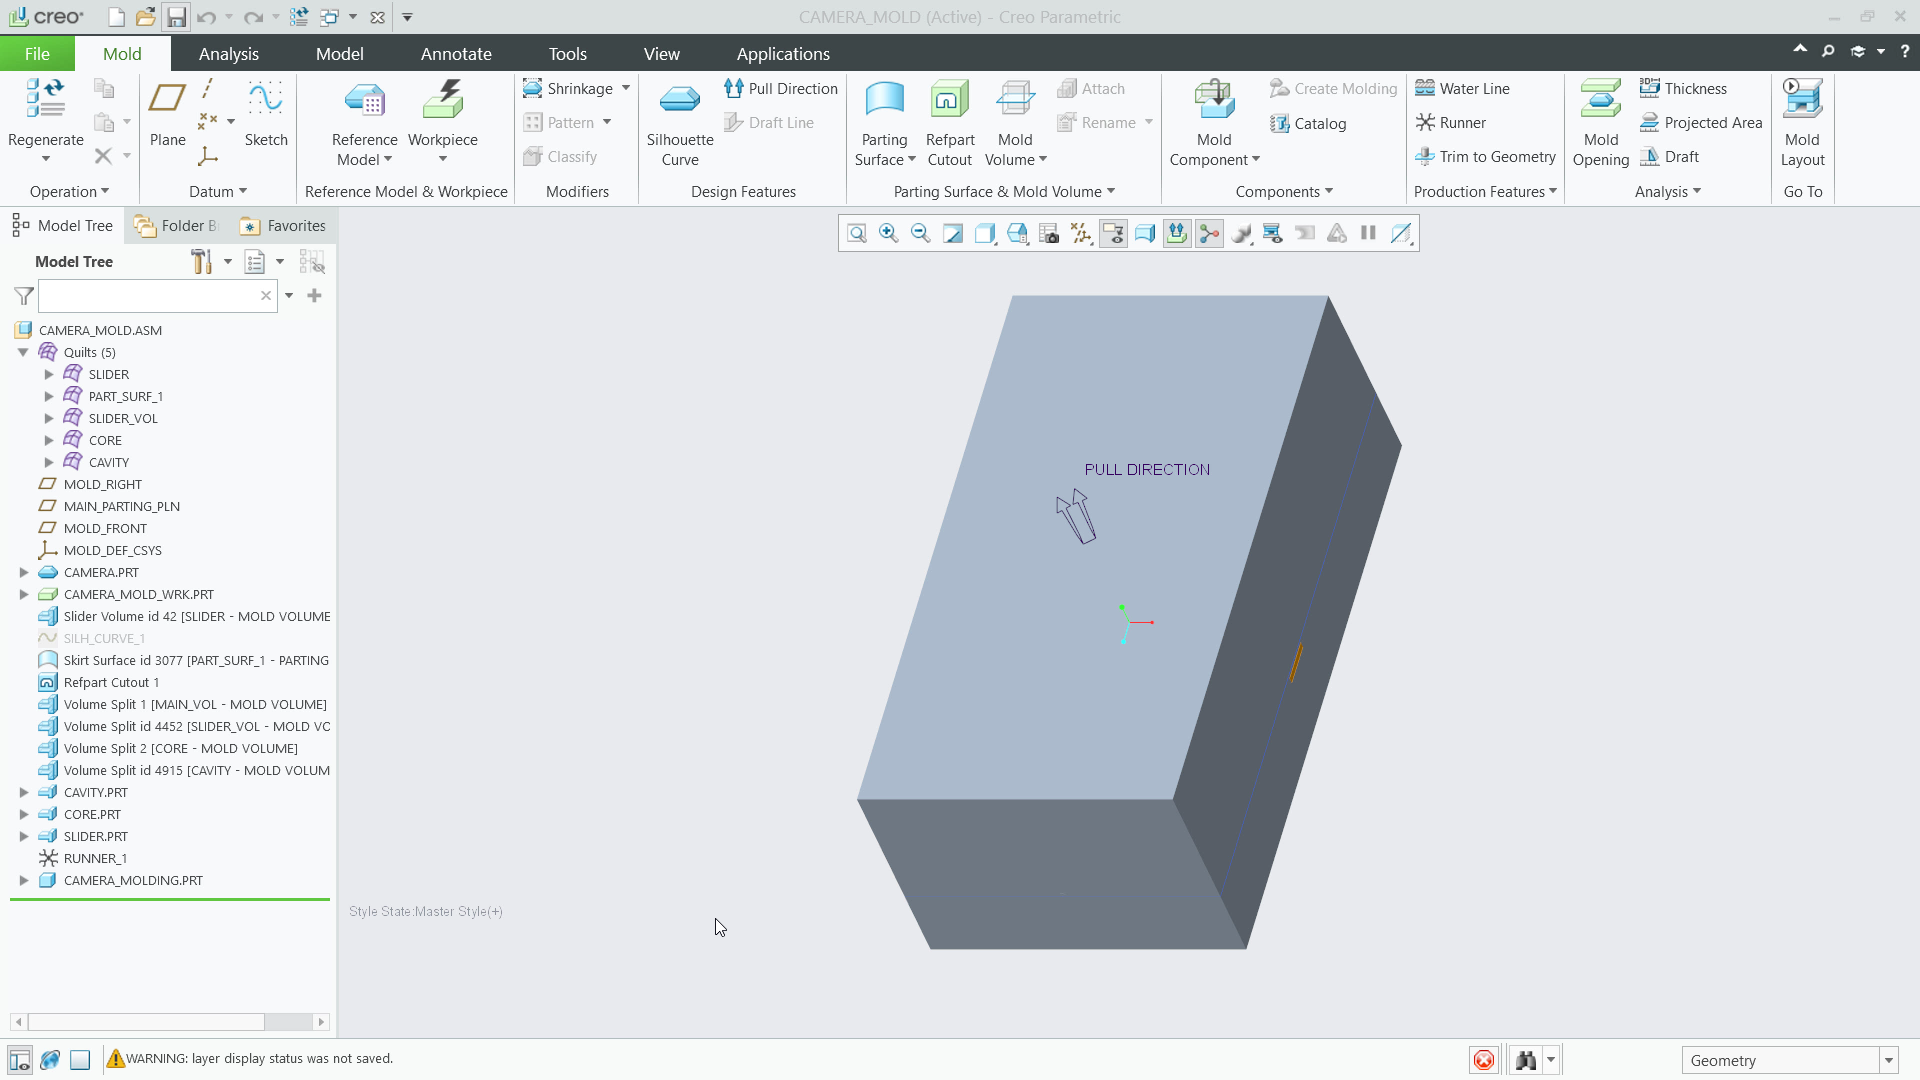Viewport: 1920px width, 1080px height.
Task: Open the Mold Opening tool
Action: point(1600,120)
